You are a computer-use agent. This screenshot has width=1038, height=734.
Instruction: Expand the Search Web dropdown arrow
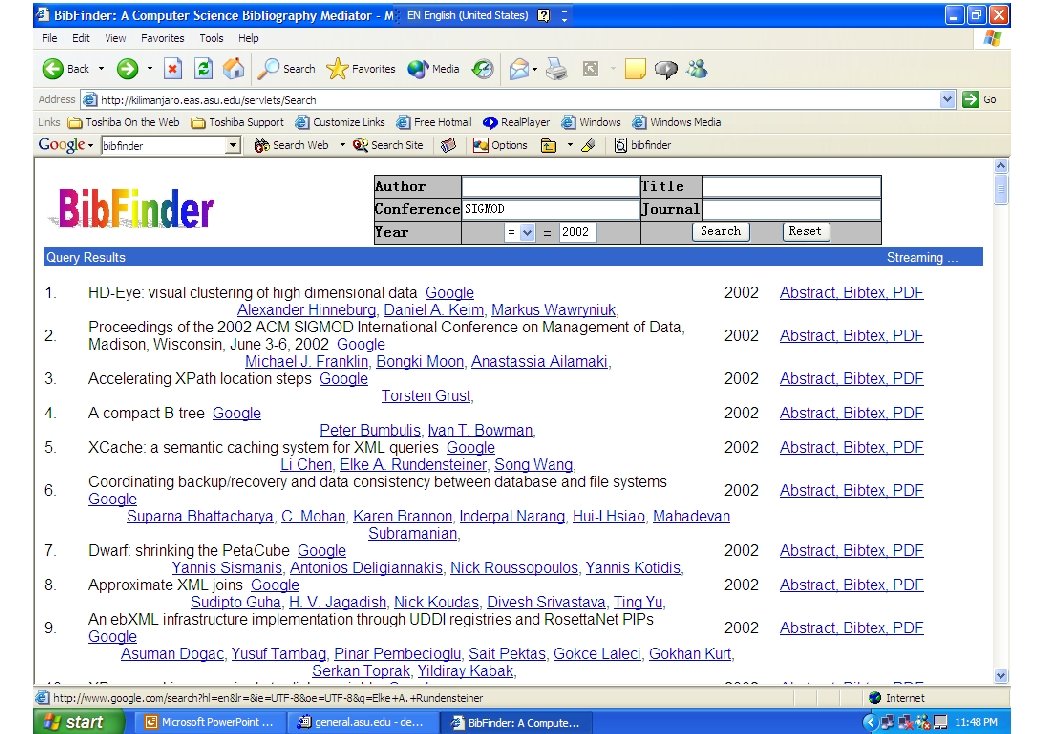click(x=342, y=145)
